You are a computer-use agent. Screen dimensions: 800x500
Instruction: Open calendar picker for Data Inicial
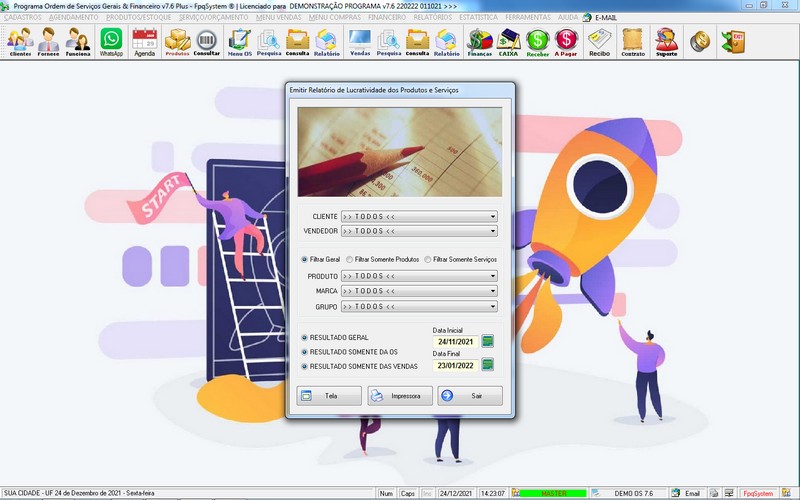coord(488,341)
